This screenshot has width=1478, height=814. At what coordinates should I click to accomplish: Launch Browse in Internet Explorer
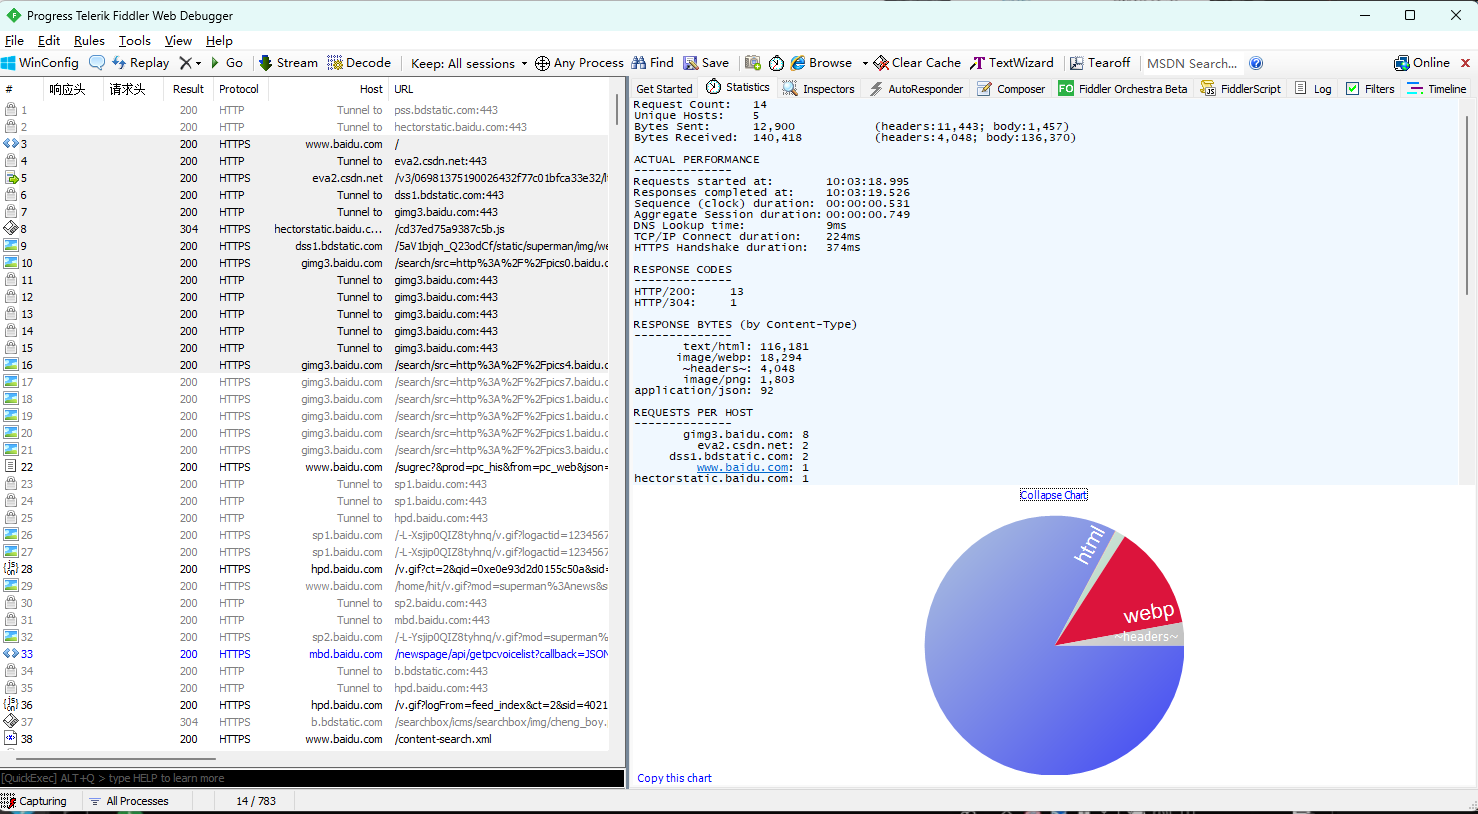(821, 63)
